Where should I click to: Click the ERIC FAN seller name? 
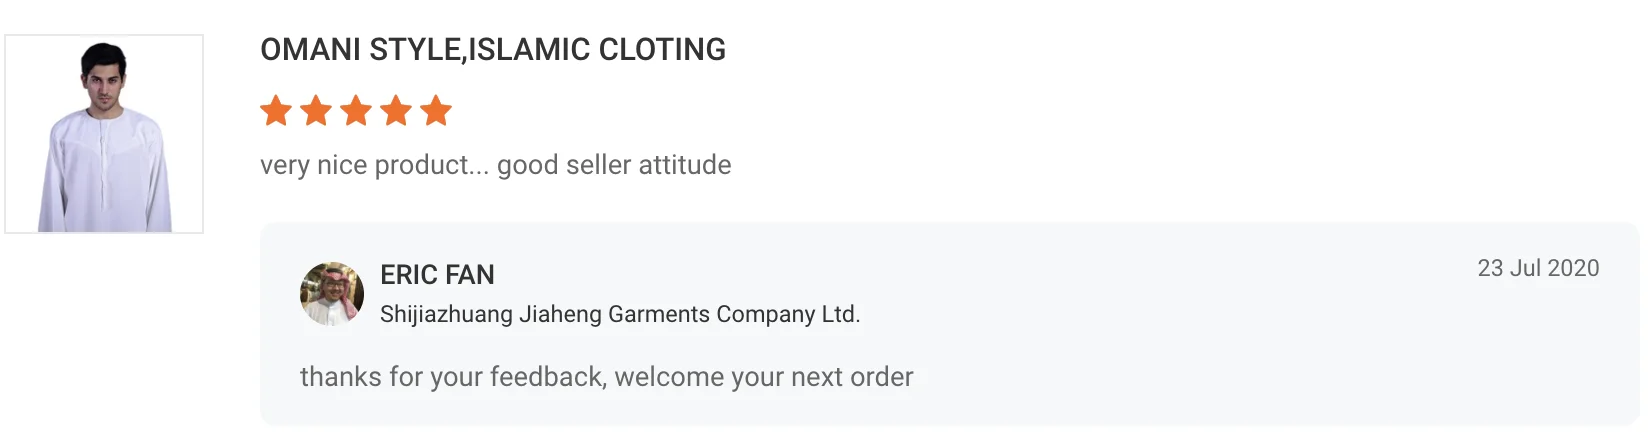(x=437, y=275)
